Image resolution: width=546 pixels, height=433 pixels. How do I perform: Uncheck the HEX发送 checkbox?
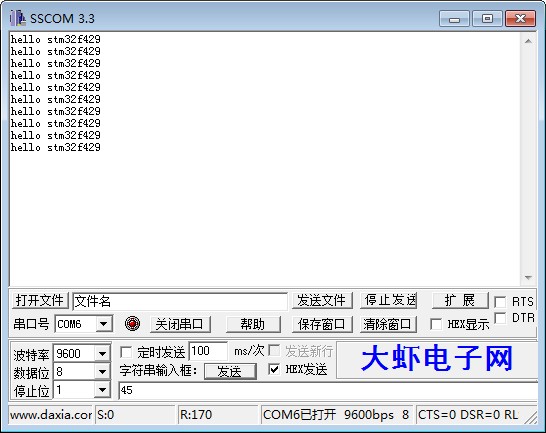coord(274,369)
